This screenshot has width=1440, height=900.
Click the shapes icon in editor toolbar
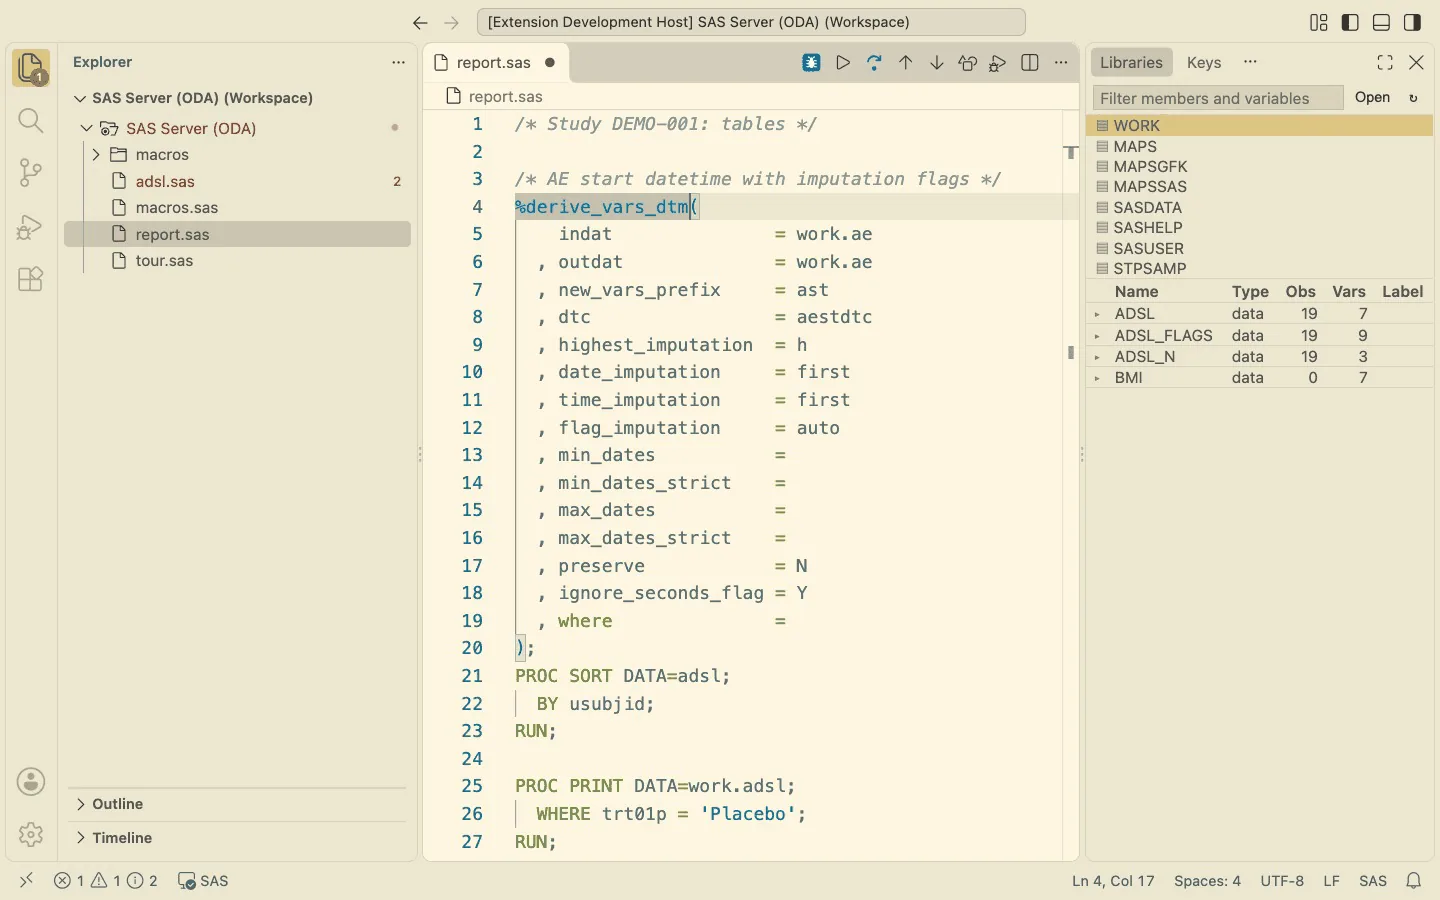pyautogui.click(x=968, y=63)
